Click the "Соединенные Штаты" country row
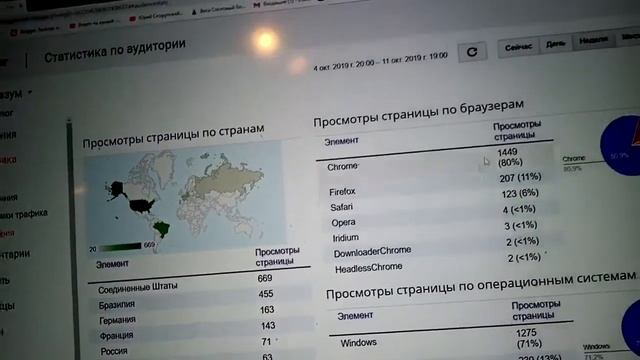This screenshot has height=360, width=640. (x=200, y=284)
